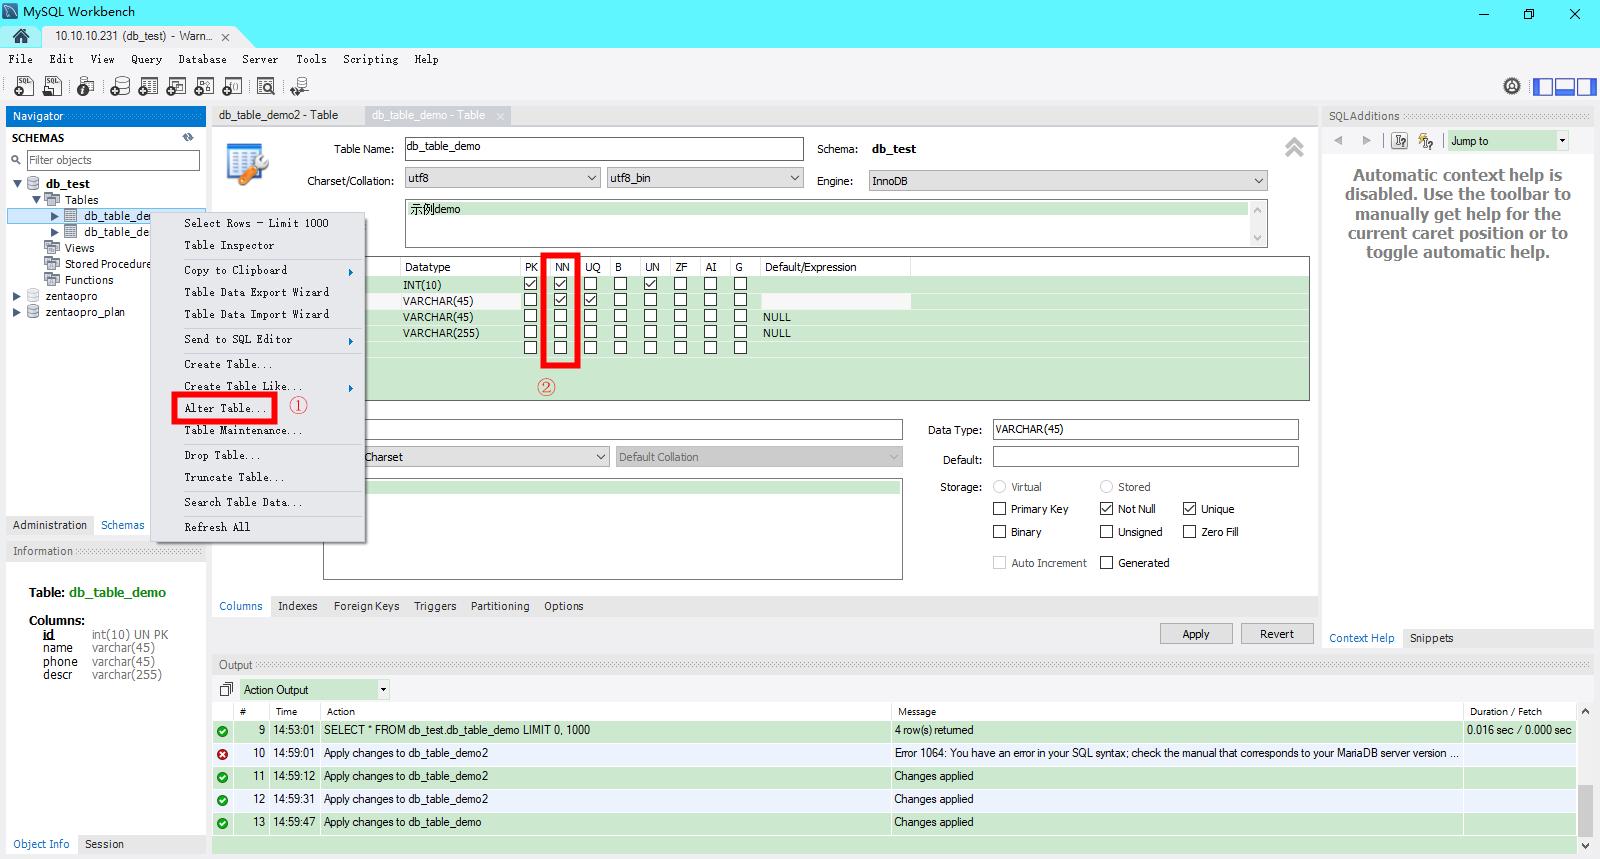Open the Jump to dropdown
1600x859 pixels.
pos(1508,141)
